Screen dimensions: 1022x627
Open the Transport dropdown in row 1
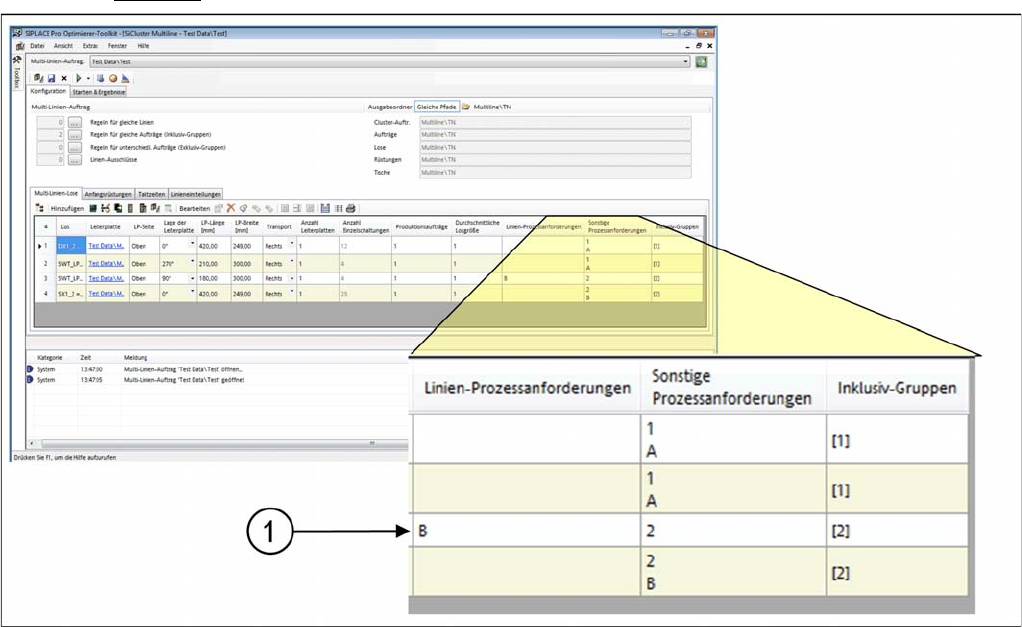292,244
